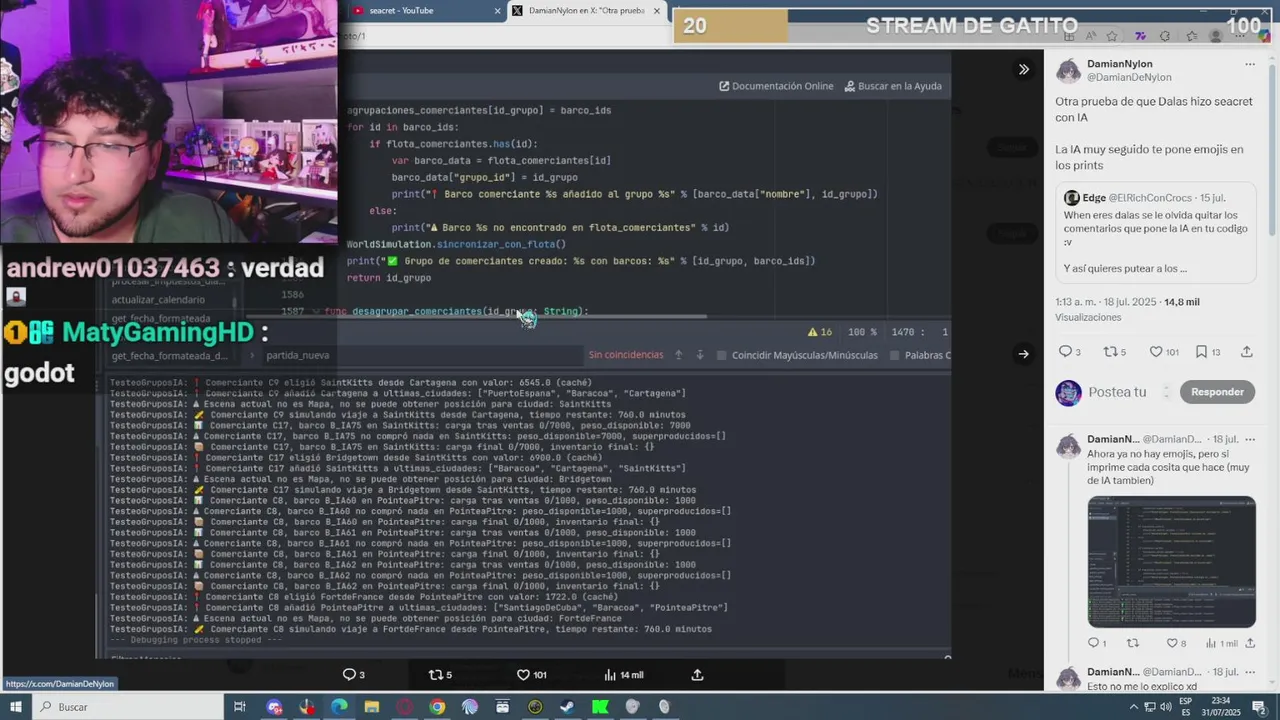Jump to next match with down arrow
The image size is (1280, 720).
(x=700, y=355)
